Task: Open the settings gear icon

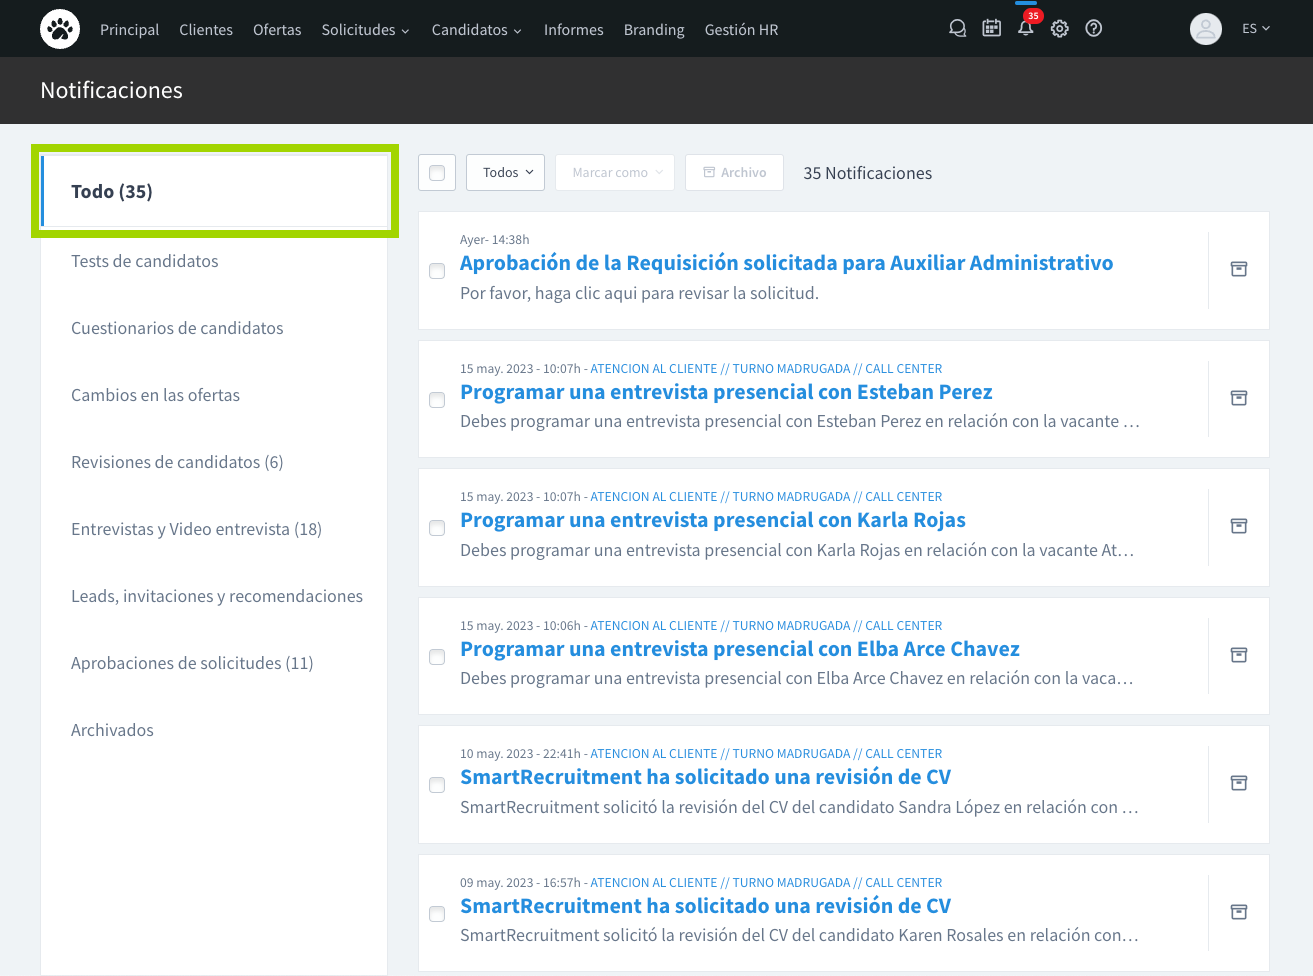Action: click(x=1060, y=29)
